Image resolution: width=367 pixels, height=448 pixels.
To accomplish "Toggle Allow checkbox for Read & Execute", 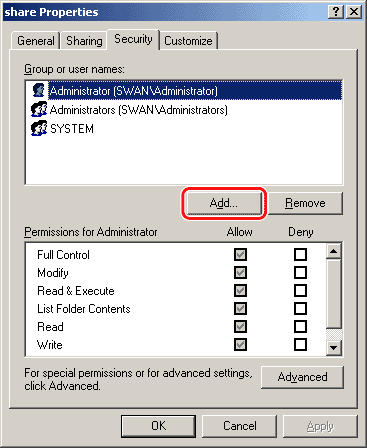I will click(240, 291).
